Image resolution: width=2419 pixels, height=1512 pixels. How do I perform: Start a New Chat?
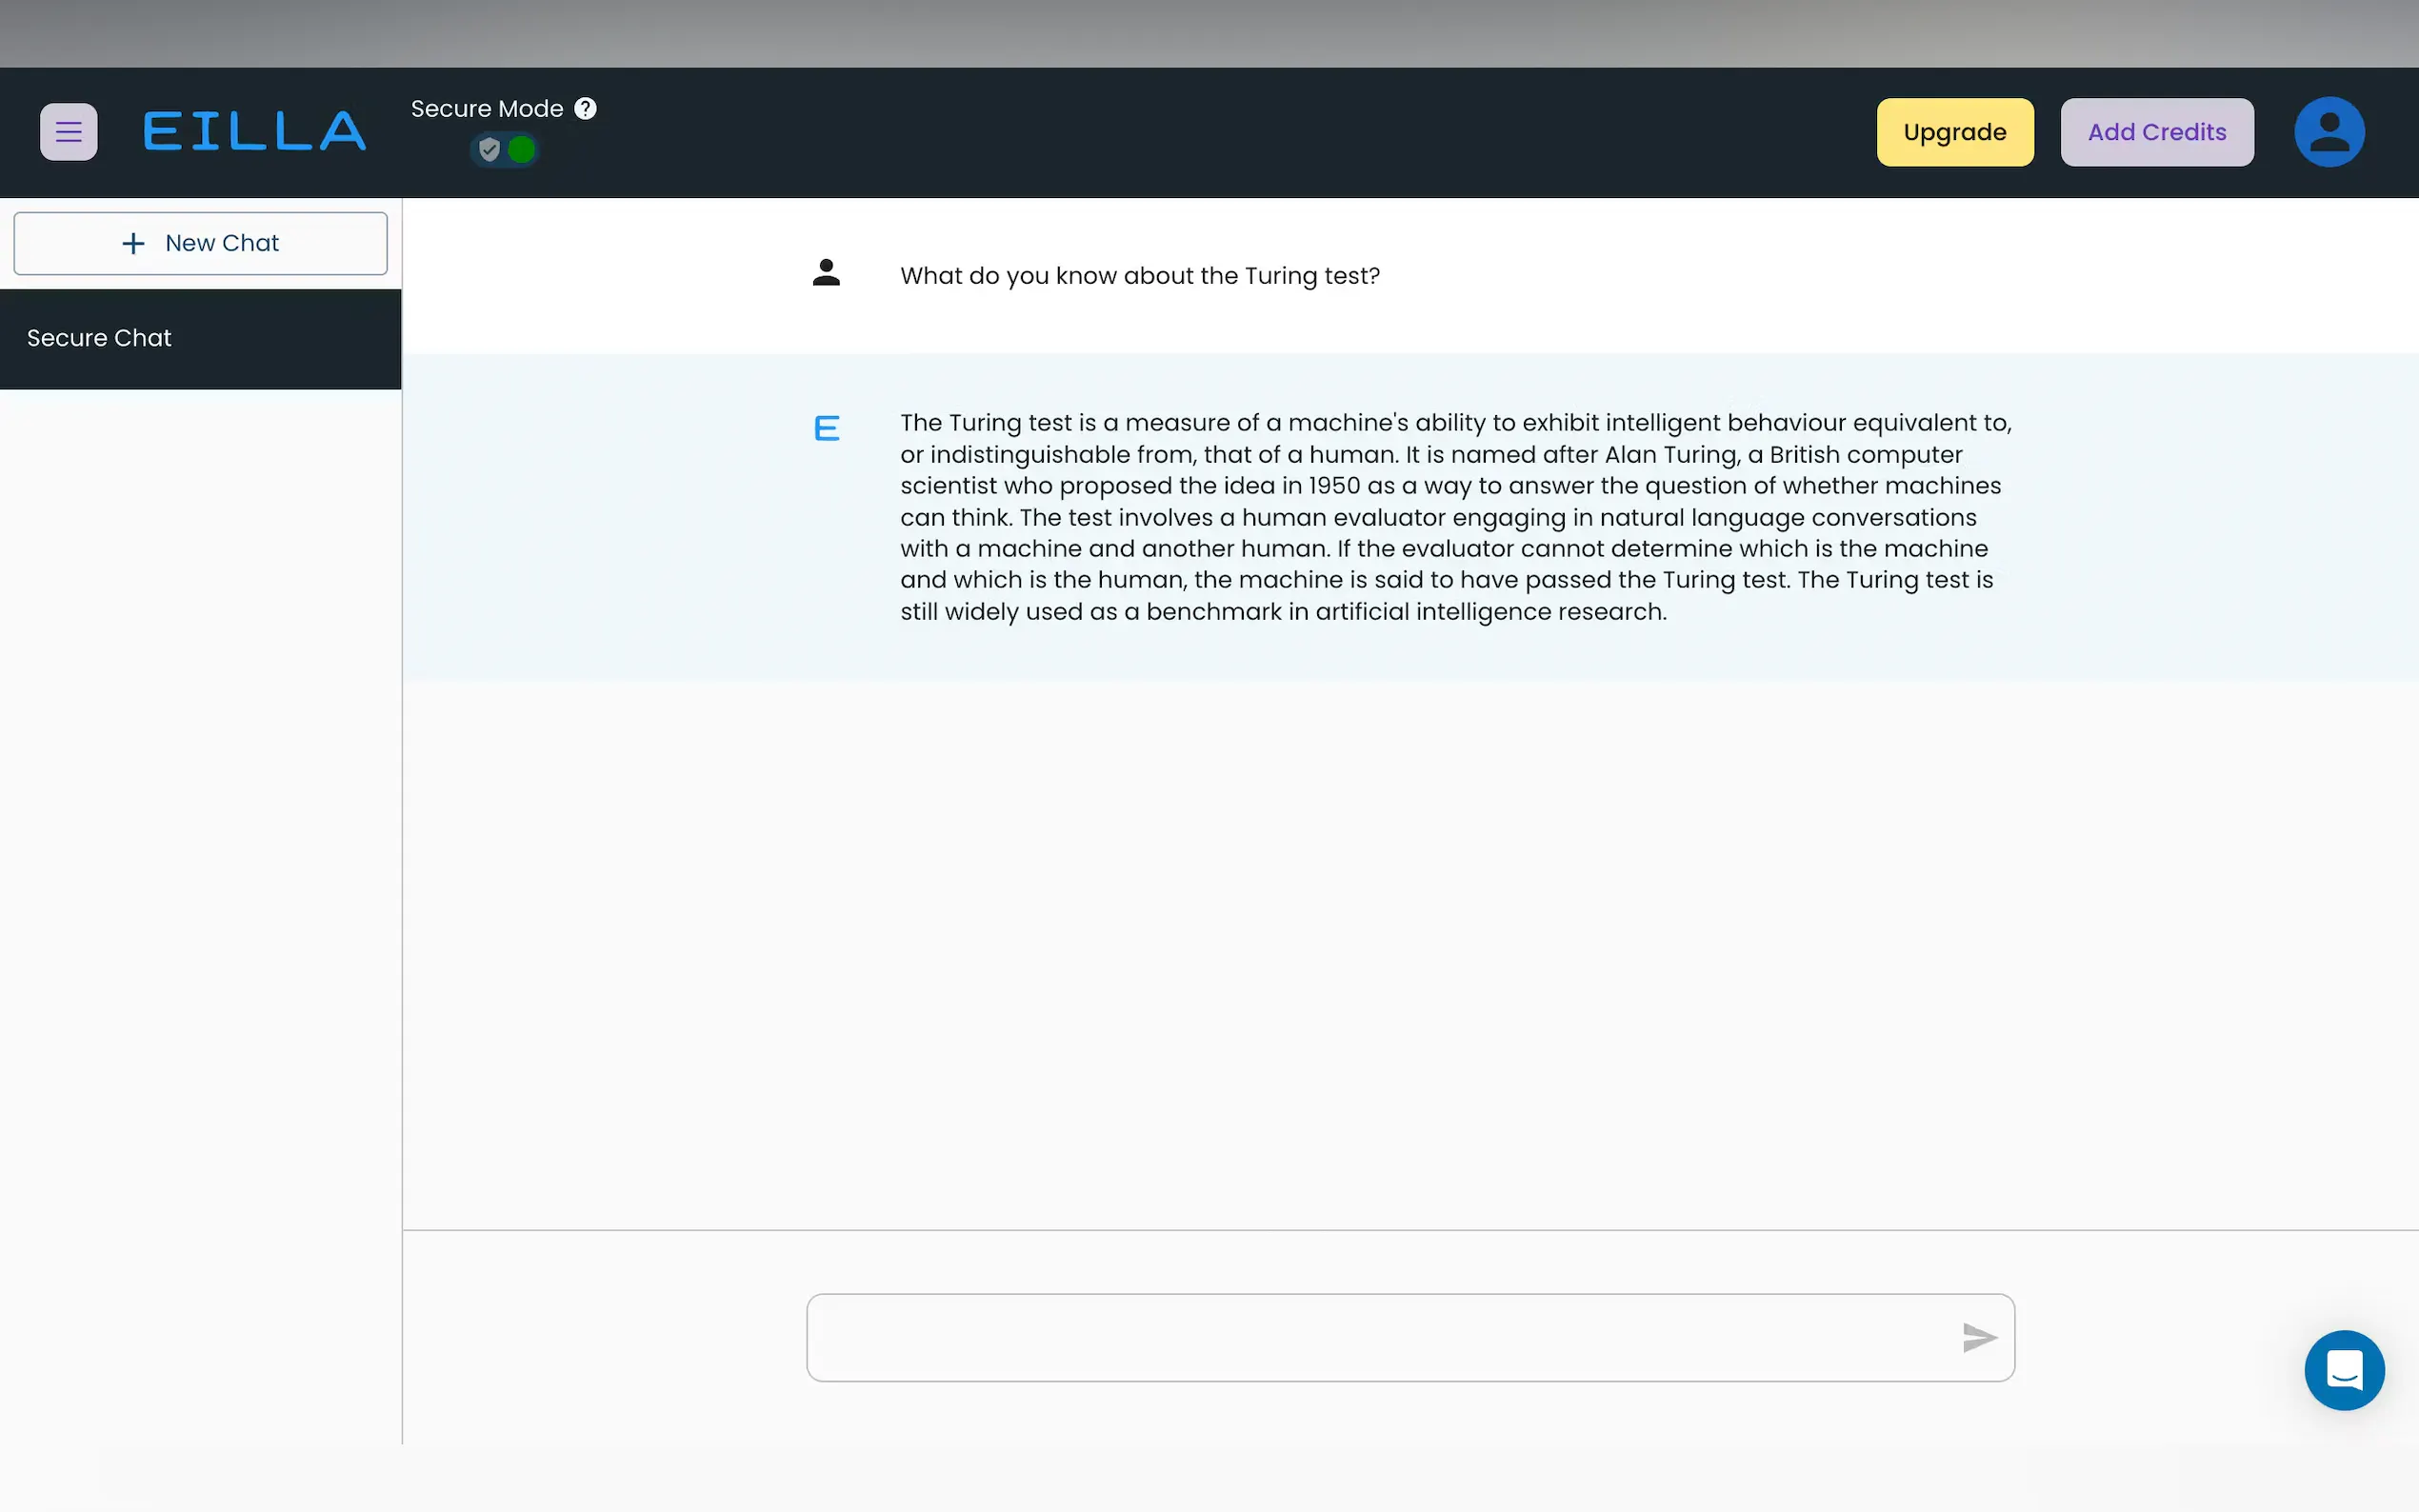[x=200, y=243]
